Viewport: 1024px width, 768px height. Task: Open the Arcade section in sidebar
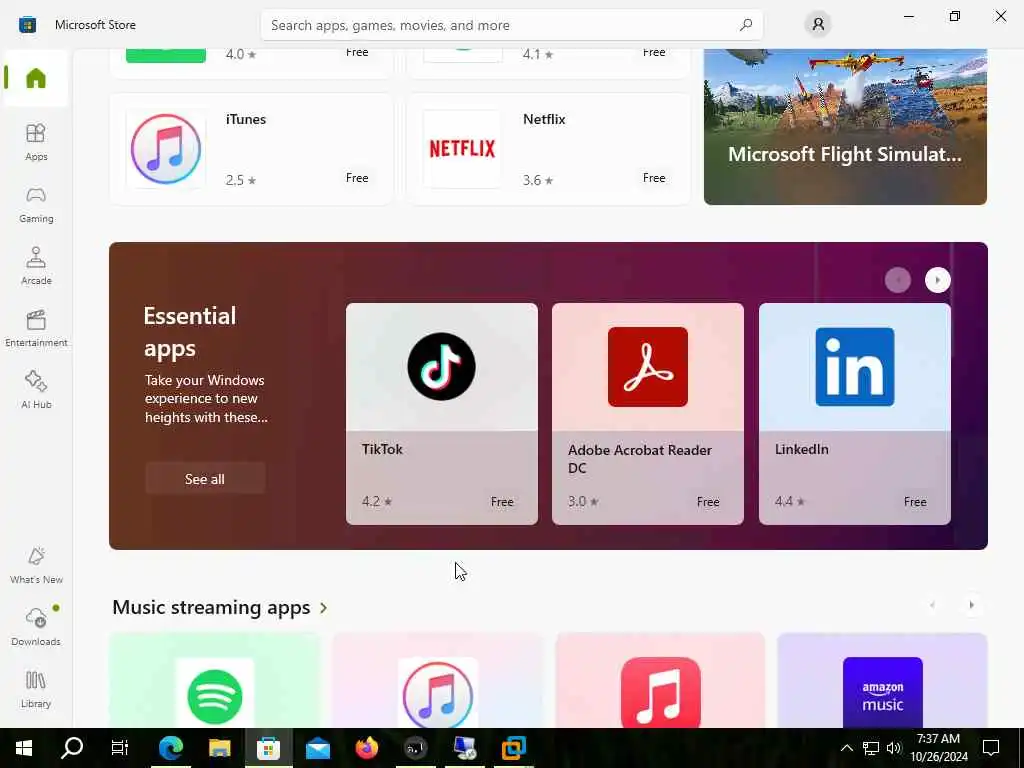point(36,266)
